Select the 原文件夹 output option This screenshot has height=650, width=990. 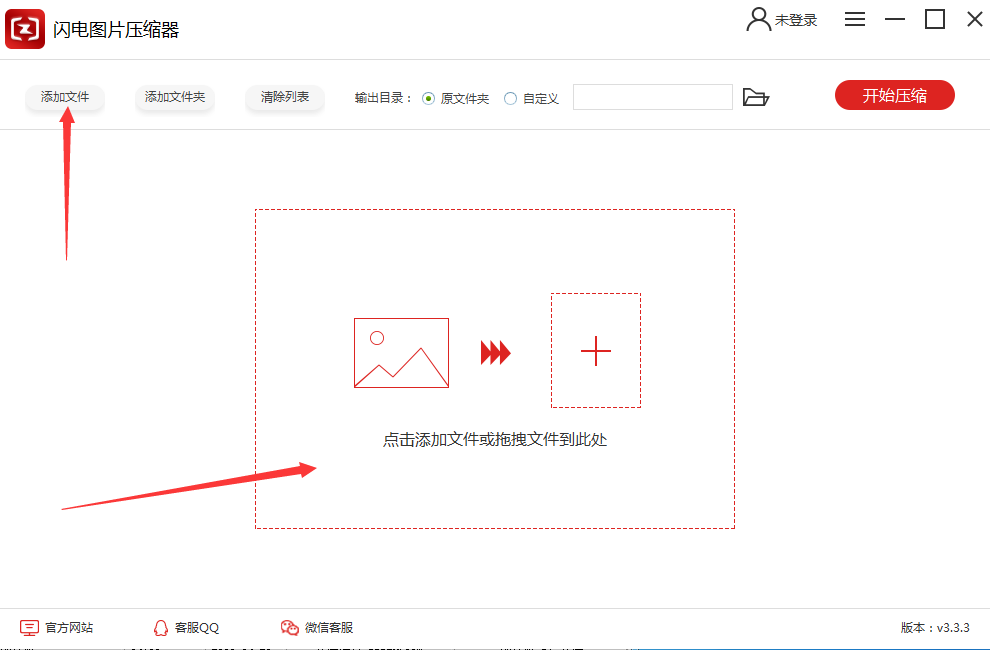point(430,97)
